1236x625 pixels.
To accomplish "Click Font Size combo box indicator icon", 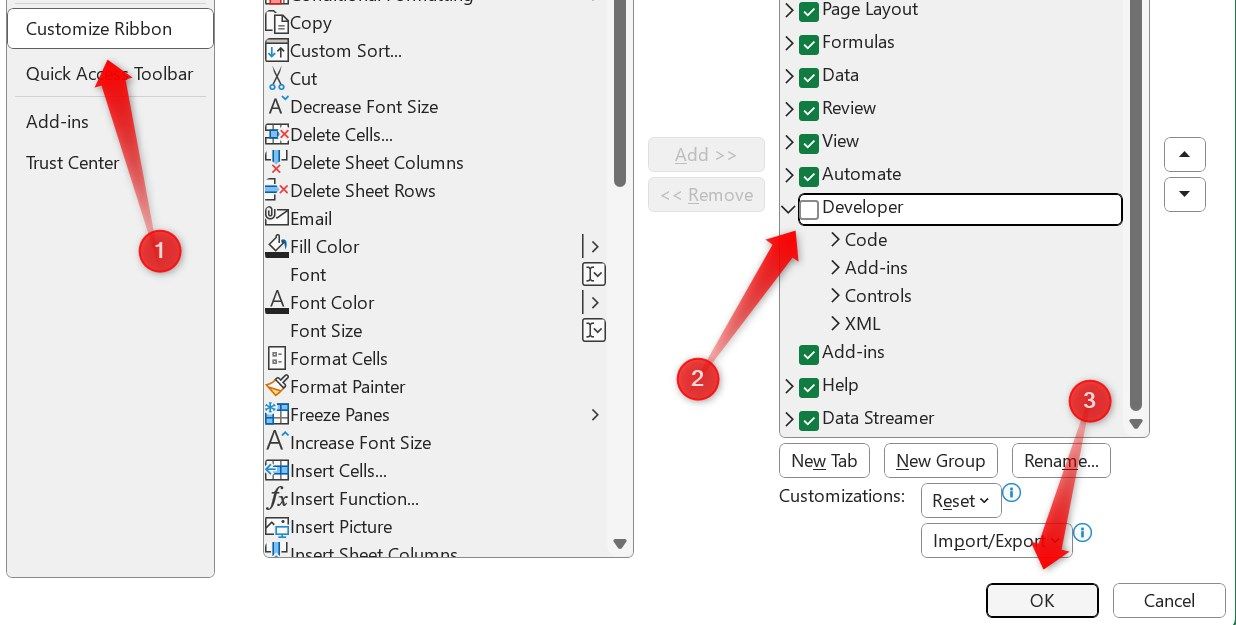I will (594, 330).
